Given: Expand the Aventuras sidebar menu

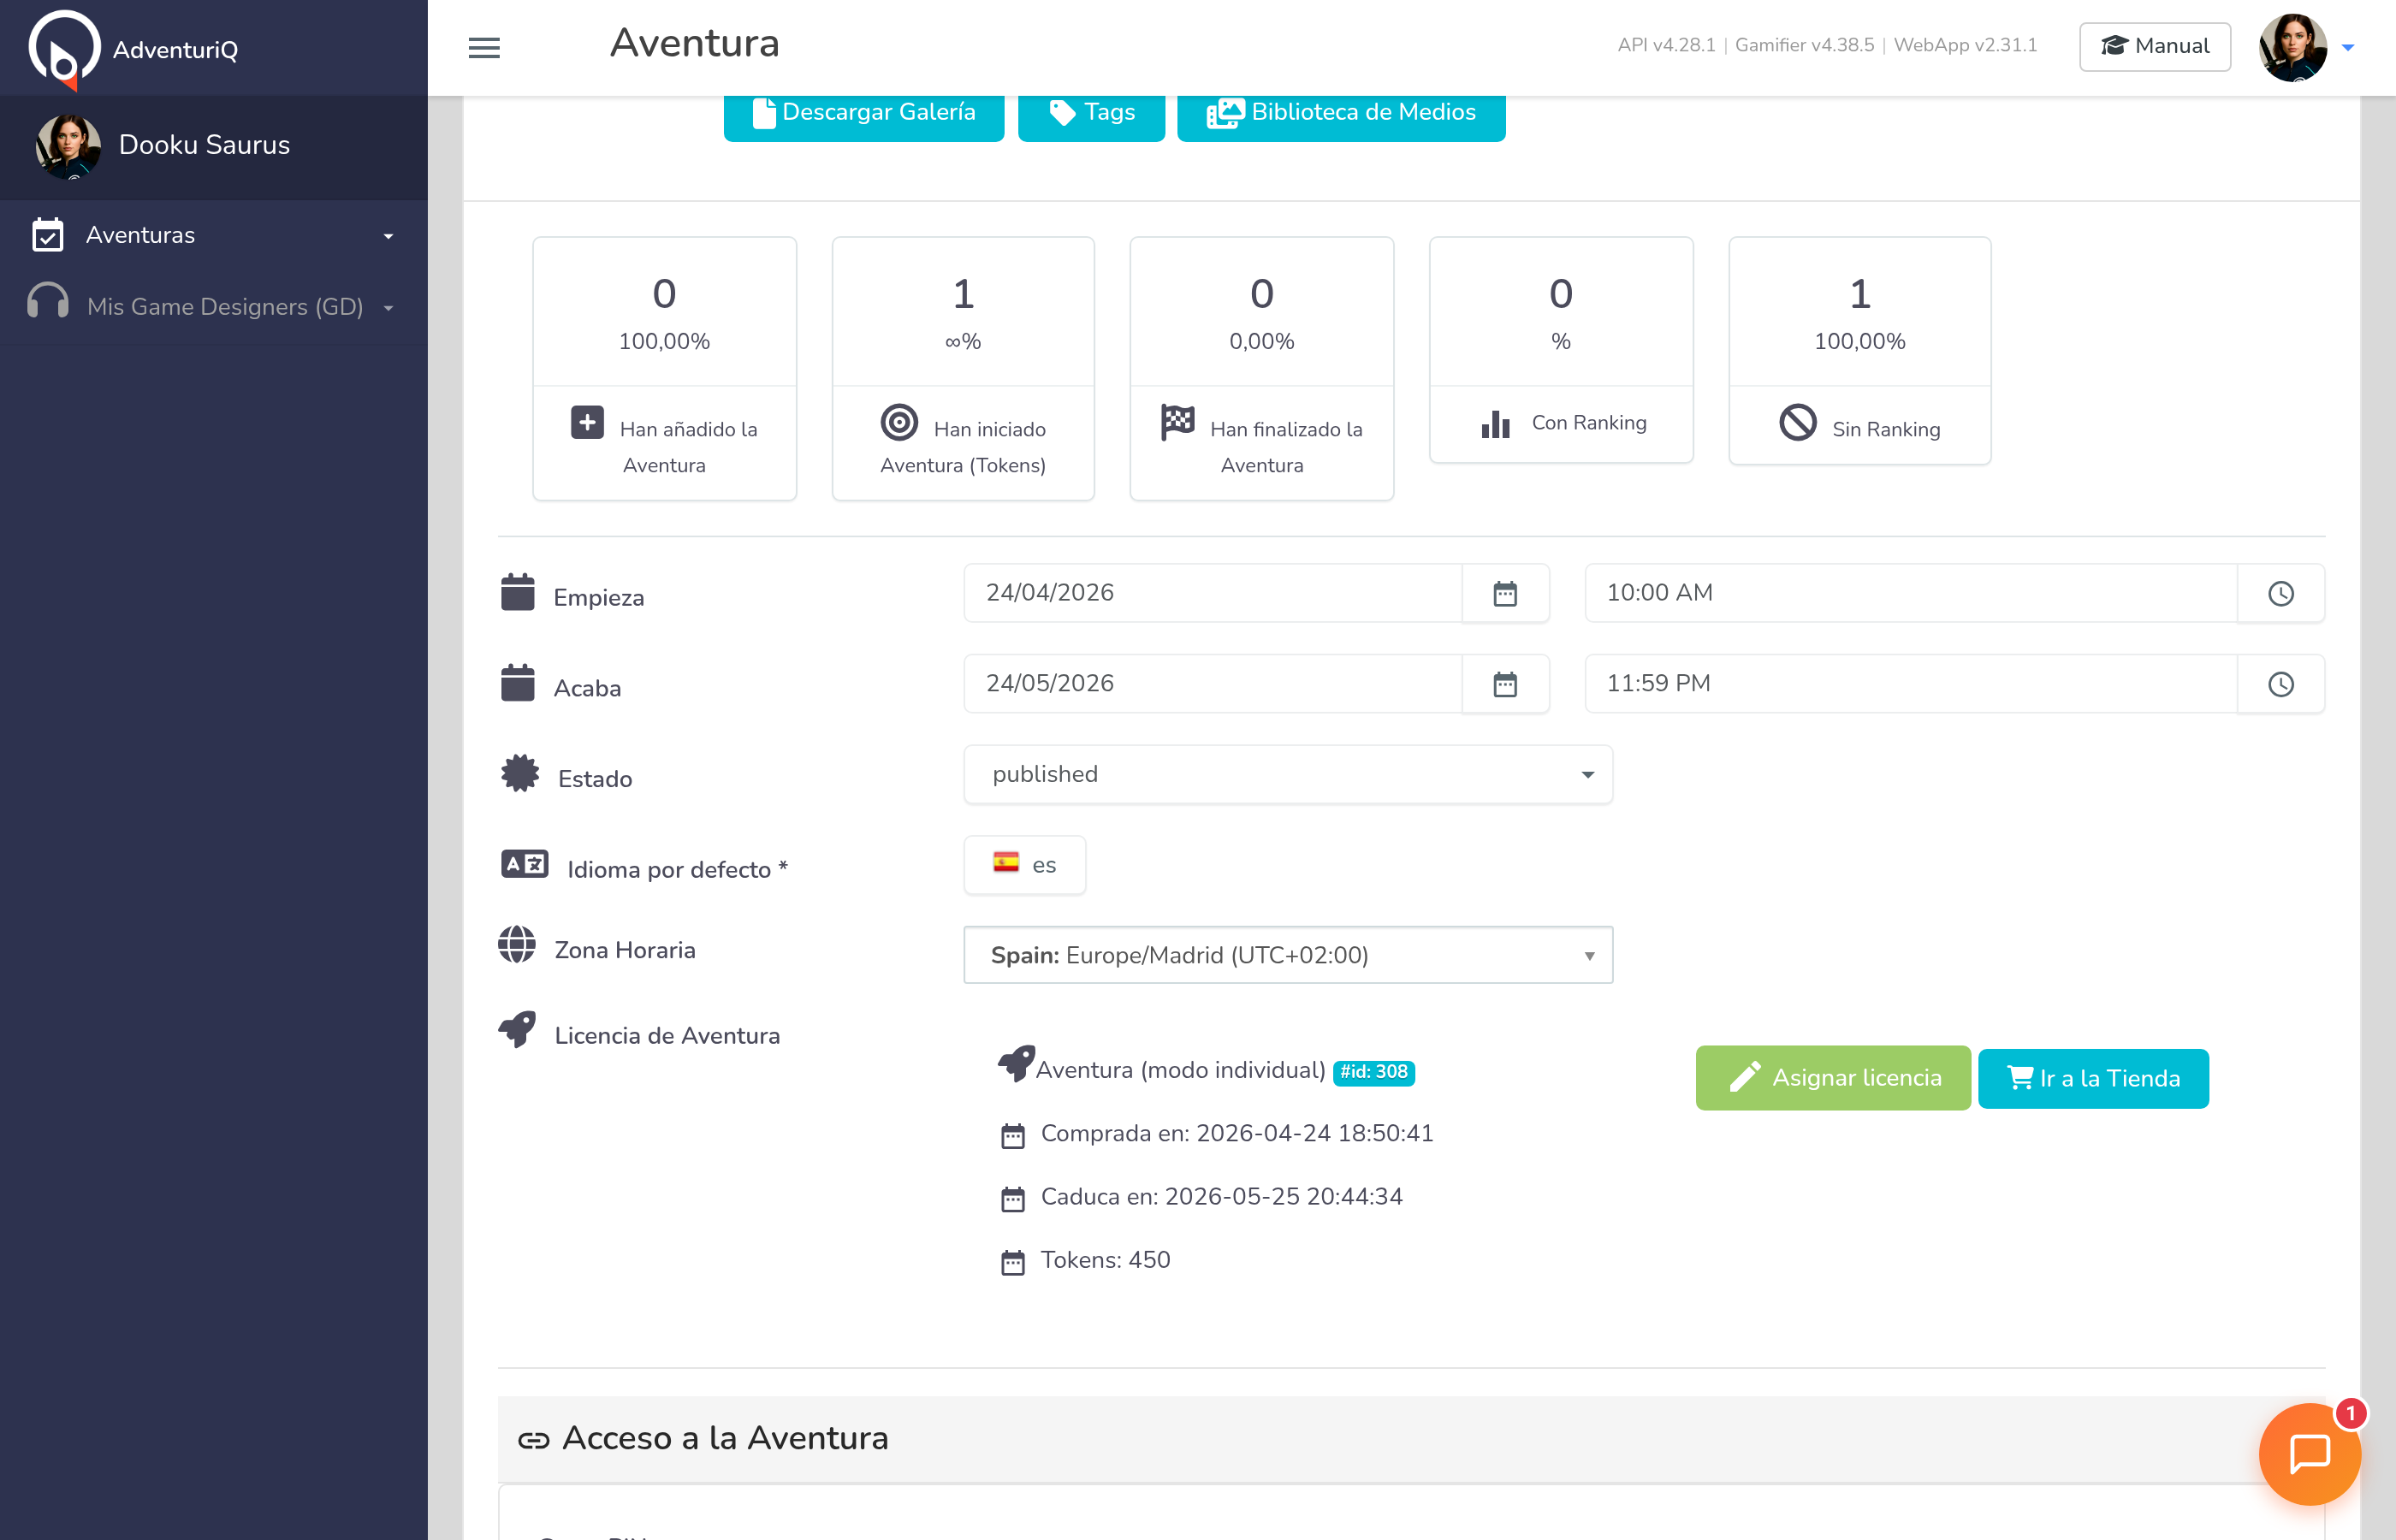Looking at the screenshot, I should click(214, 235).
